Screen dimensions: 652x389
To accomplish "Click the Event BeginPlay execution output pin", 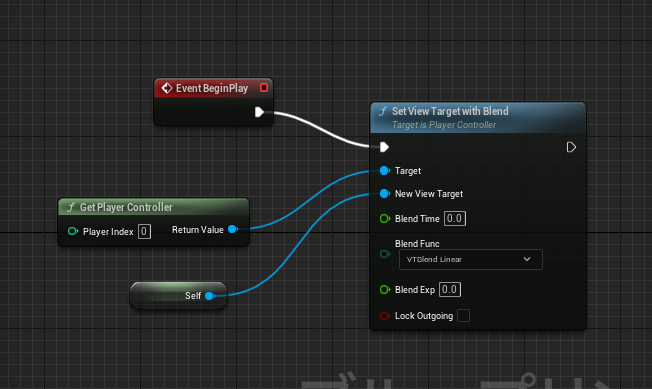I will [x=259, y=112].
